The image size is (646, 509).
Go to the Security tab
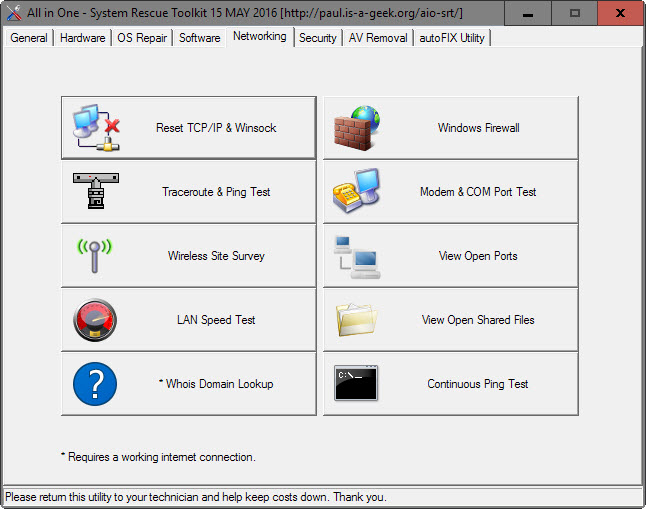[x=318, y=38]
